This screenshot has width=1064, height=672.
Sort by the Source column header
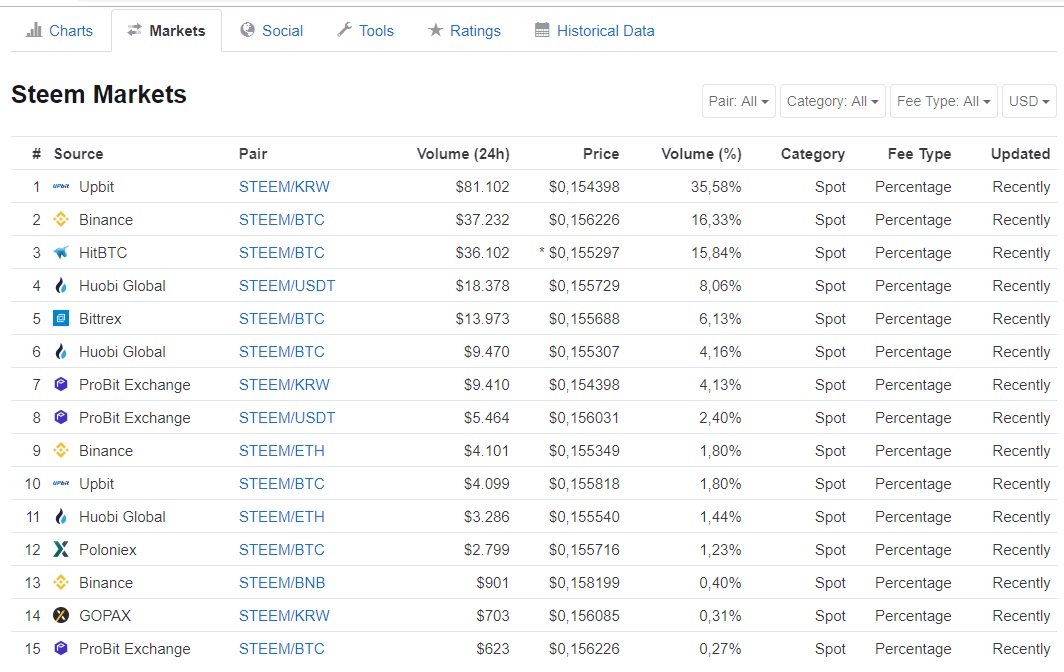click(x=79, y=154)
